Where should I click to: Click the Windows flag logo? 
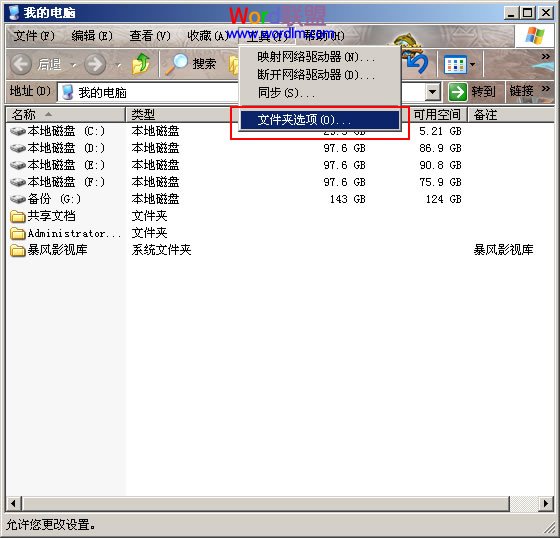pyautogui.click(x=535, y=36)
